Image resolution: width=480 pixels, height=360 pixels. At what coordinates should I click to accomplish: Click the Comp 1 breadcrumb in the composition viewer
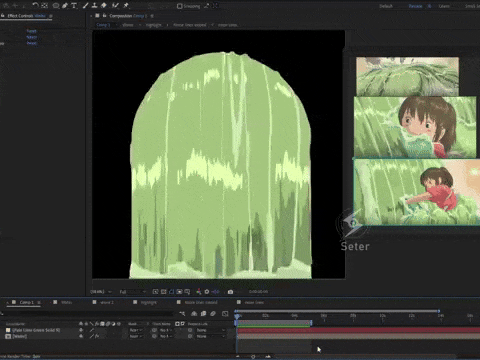click(103, 25)
